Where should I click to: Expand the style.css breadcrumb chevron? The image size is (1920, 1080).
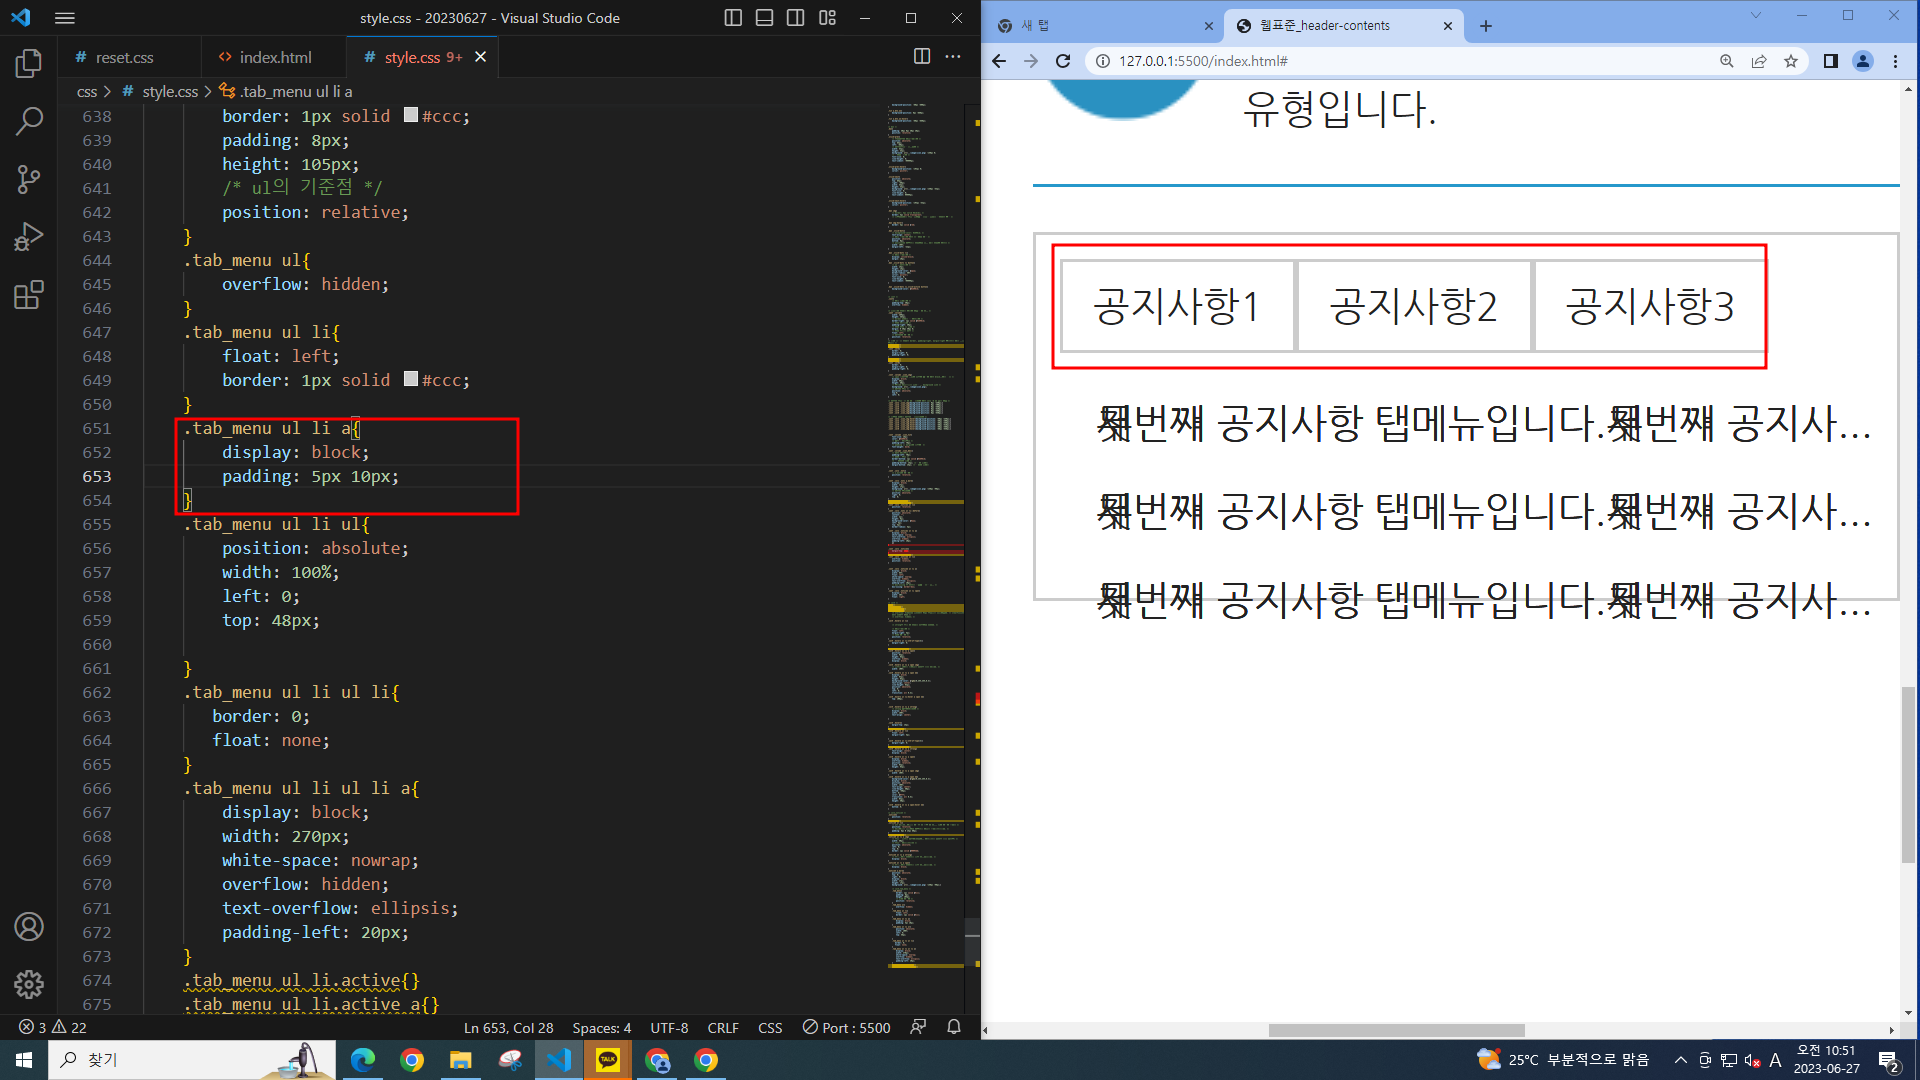(208, 91)
